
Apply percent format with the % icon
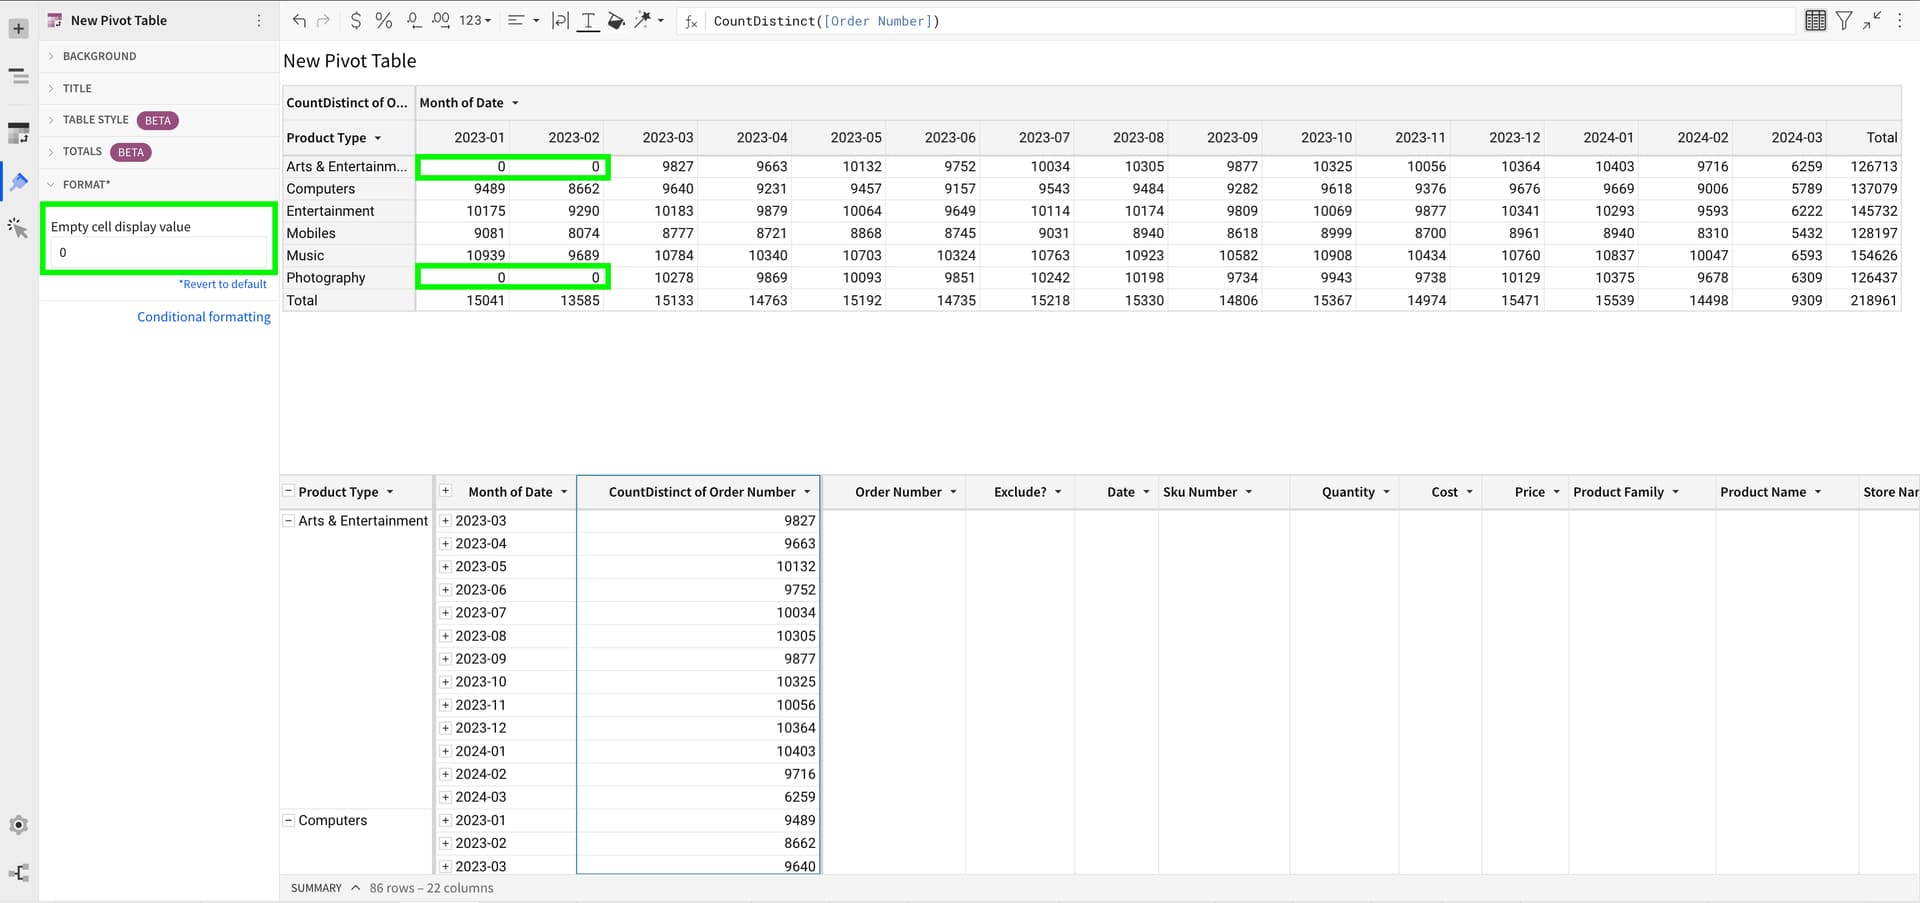point(384,20)
